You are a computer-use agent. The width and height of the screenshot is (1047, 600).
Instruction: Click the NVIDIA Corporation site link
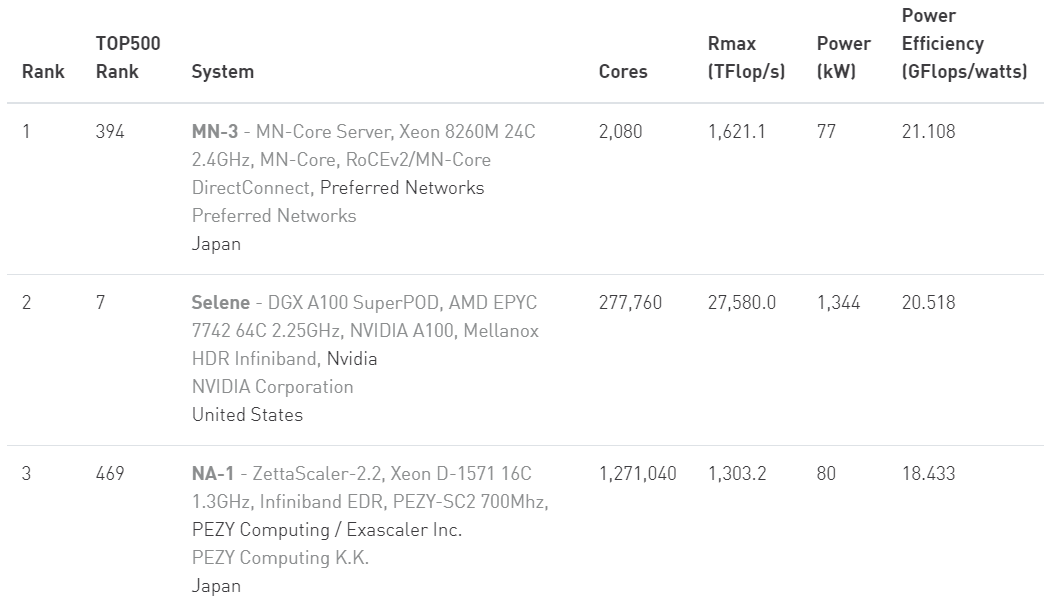[x=272, y=387]
